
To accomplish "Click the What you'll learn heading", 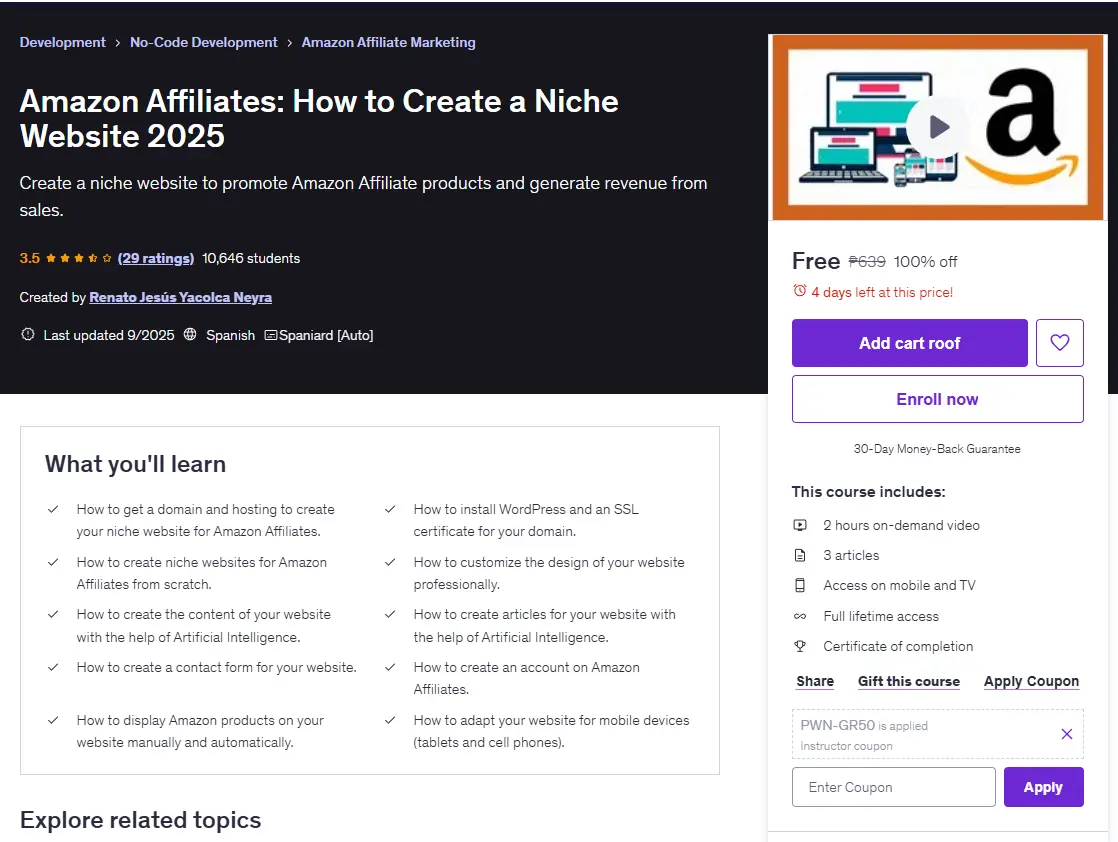I will tap(135, 464).
